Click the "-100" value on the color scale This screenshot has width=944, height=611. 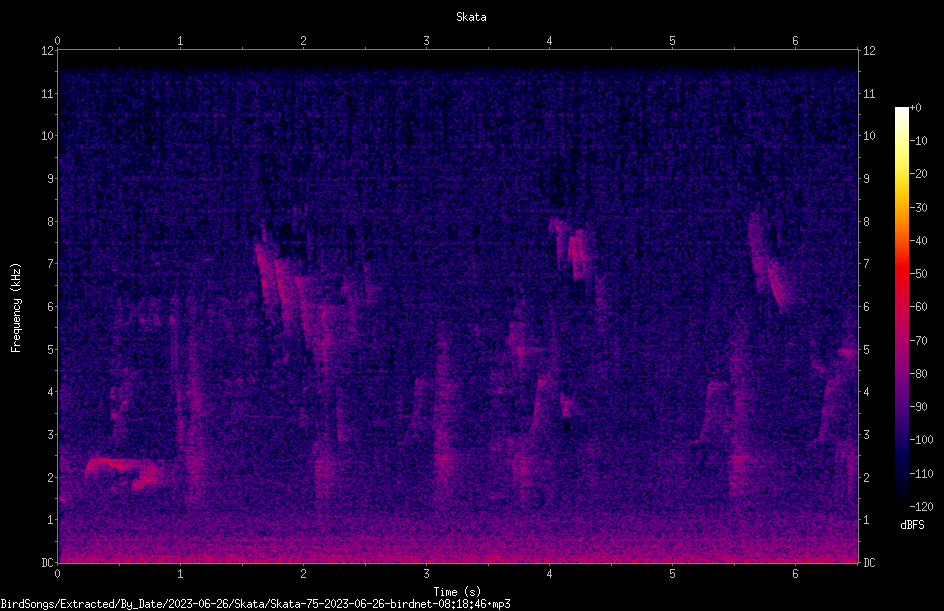(922, 440)
